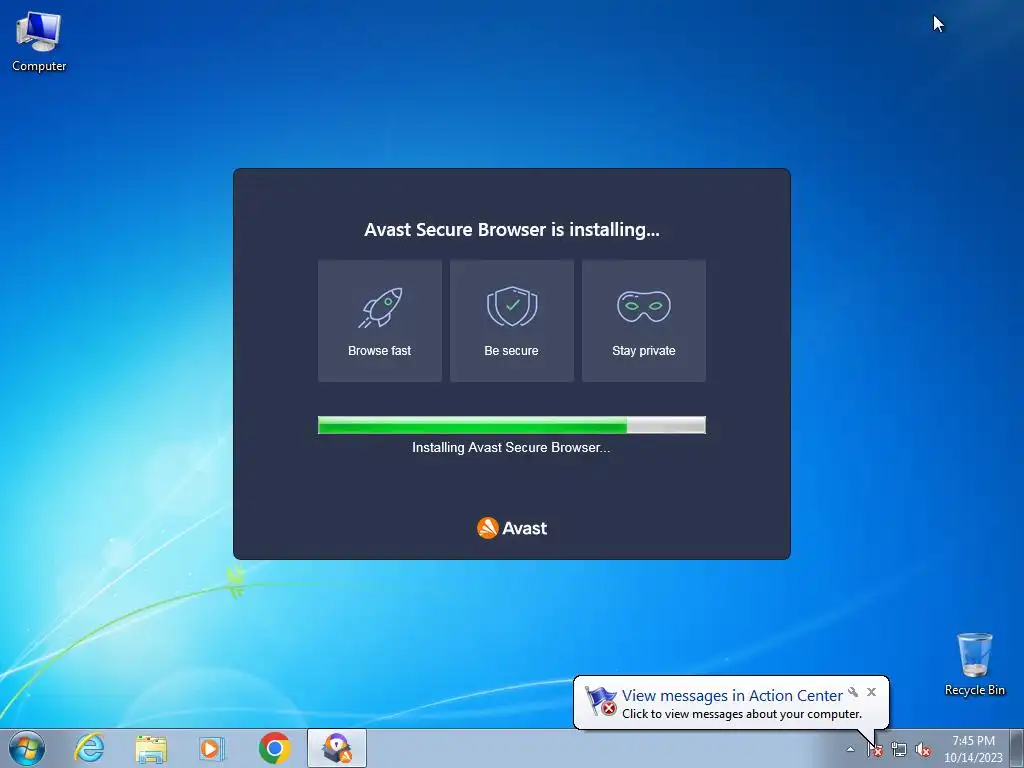This screenshot has width=1024, height=768.
Task: Open the Computer desktop icon
Action: coord(39,42)
